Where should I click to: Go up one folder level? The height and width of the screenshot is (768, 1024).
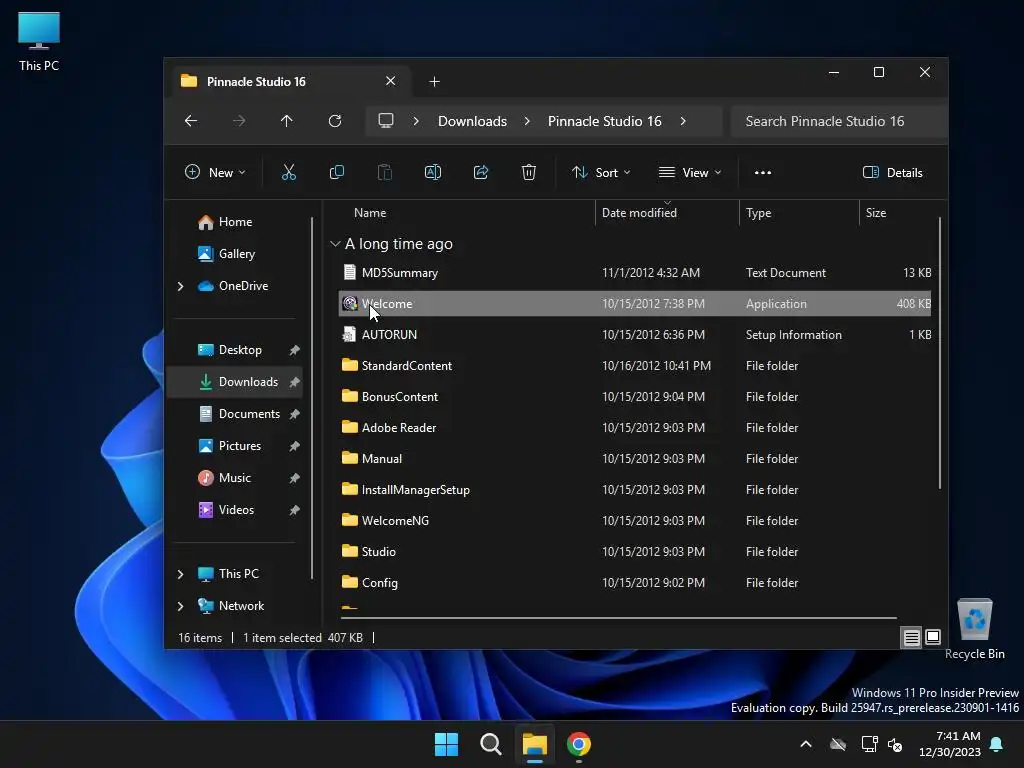(x=287, y=121)
